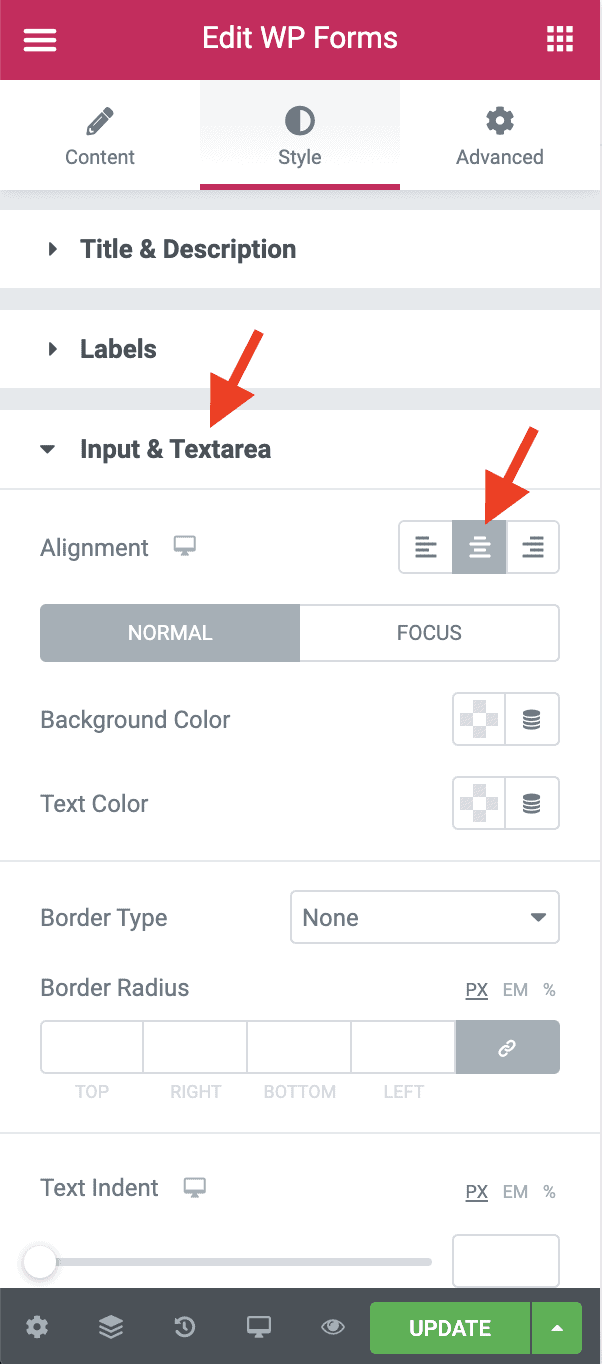The width and height of the screenshot is (602, 1364).
Task: Switch to the Advanced tab
Action: tap(500, 138)
